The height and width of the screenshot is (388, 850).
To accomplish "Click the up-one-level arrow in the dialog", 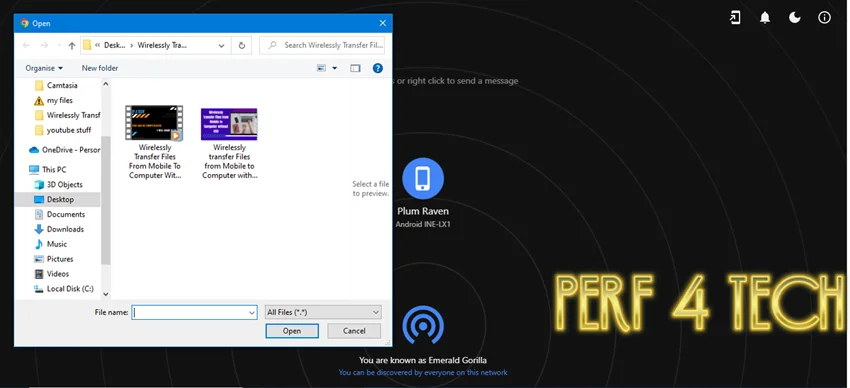I will (72, 46).
